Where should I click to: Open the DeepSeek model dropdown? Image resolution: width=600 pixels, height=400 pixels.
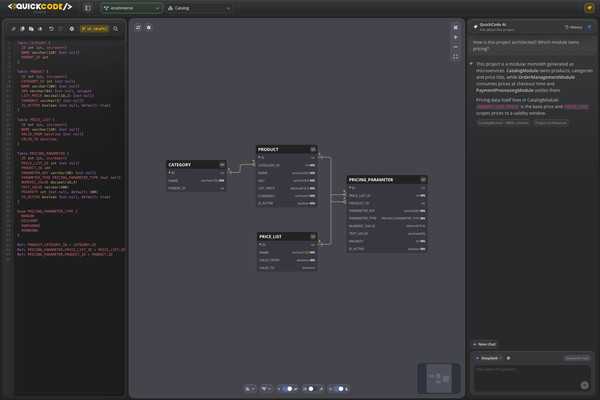click(489, 358)
